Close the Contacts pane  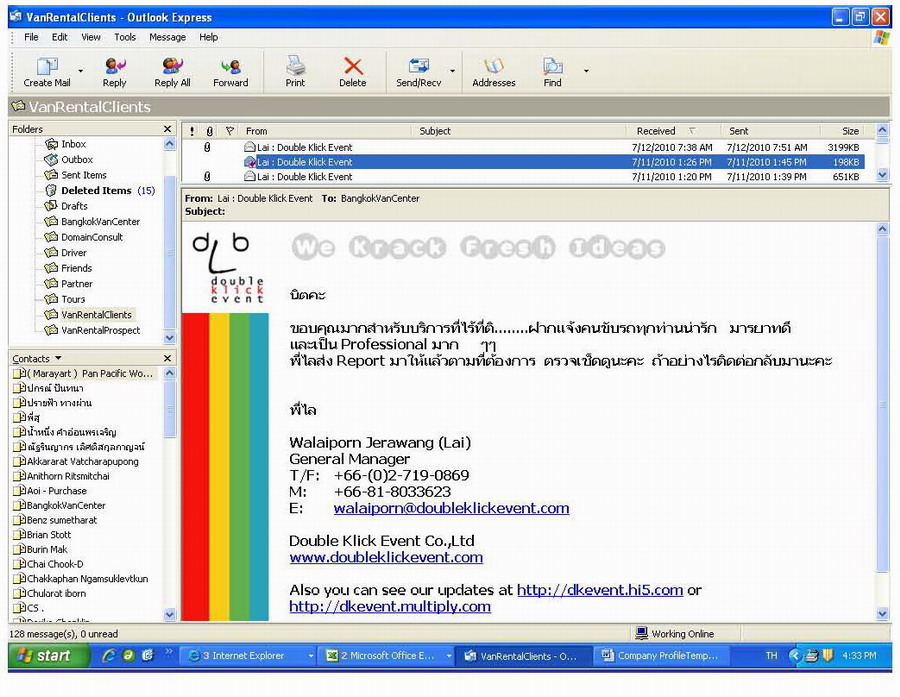click(x=168, y=358)
